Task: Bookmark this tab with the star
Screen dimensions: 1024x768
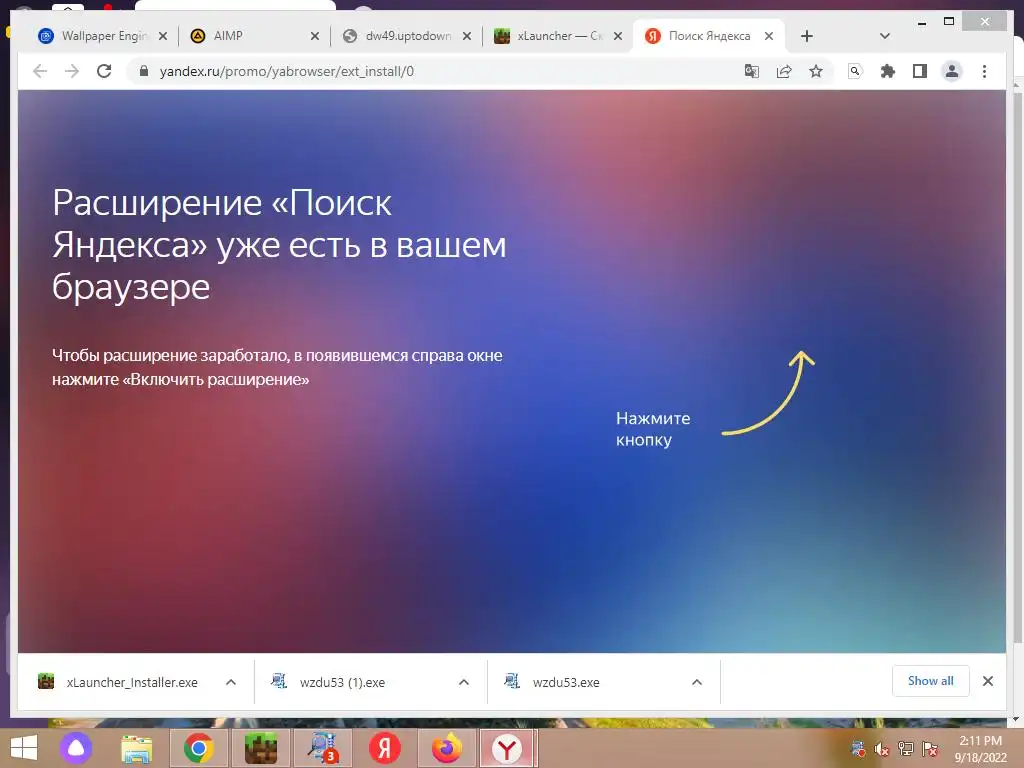Action: 816,71
